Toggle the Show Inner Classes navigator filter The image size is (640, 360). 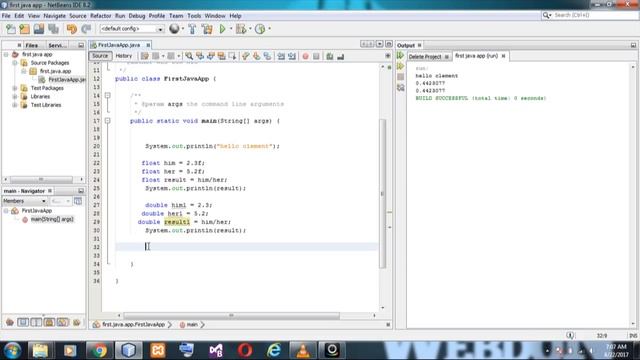pos(63,322)
